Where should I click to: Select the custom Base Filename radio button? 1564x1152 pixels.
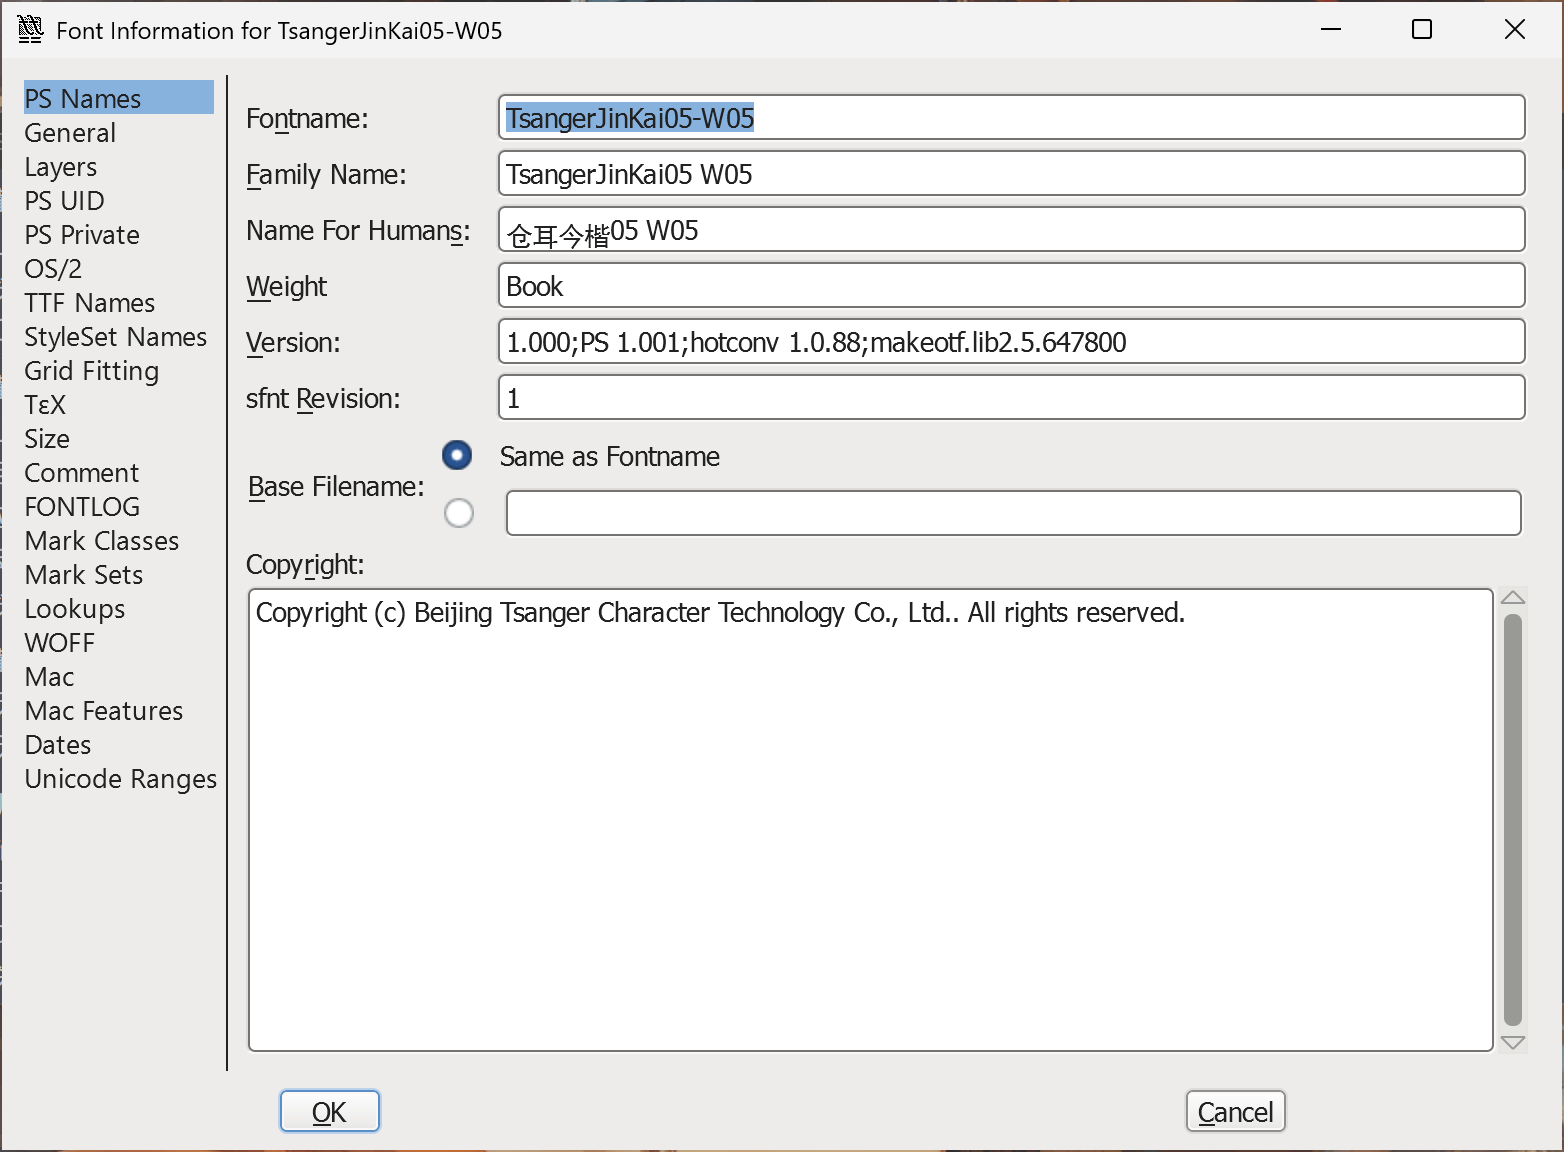point(459,513)
